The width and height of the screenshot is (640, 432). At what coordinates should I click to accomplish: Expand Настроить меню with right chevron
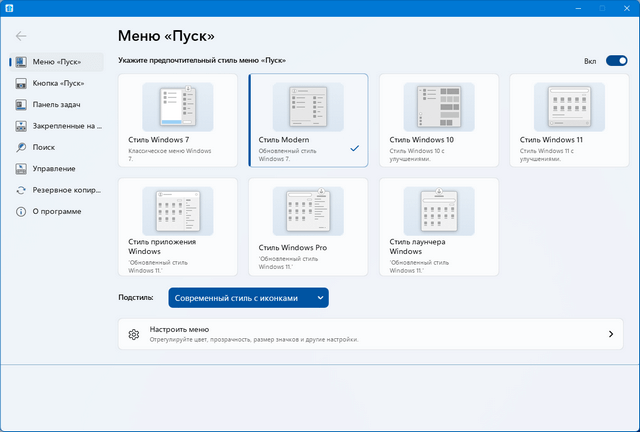[610, 334]
